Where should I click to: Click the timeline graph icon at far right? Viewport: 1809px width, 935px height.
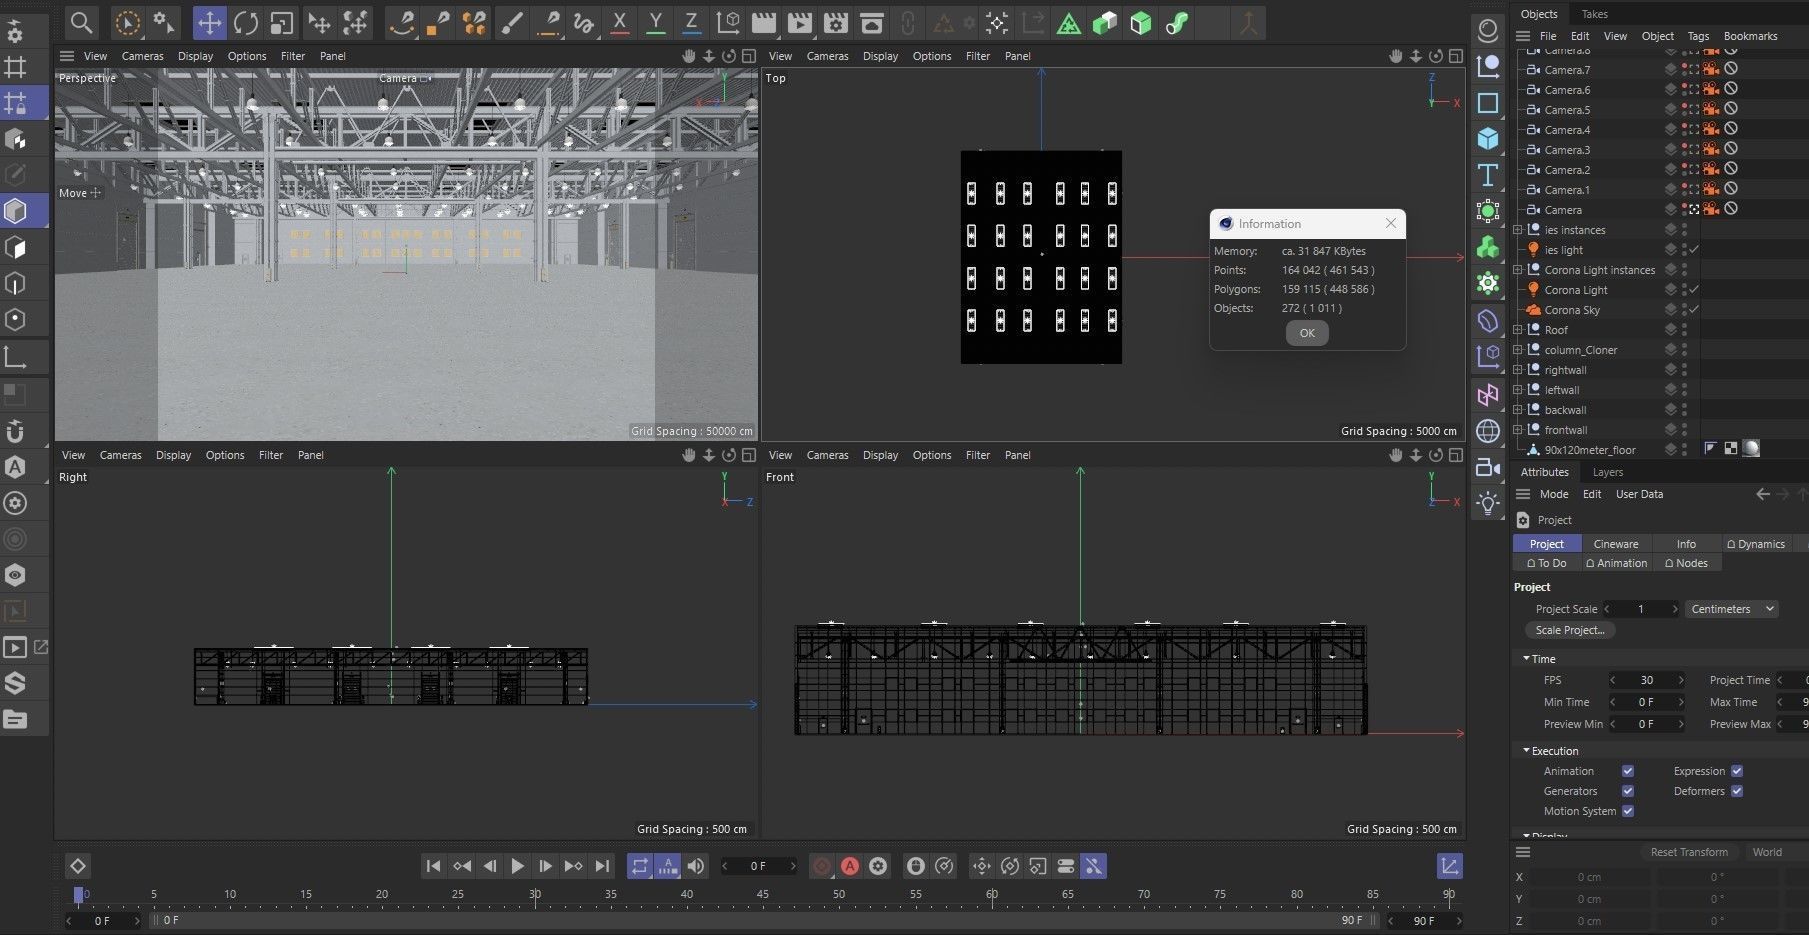(1449, 866)
